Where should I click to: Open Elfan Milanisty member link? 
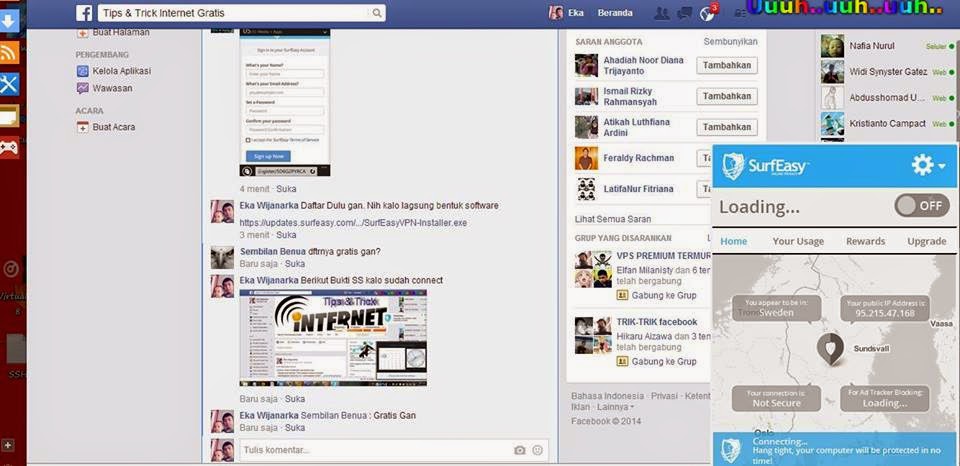[645, 270]
